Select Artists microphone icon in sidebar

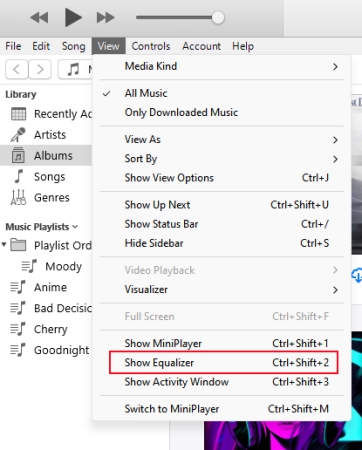[x=18, y=135]
